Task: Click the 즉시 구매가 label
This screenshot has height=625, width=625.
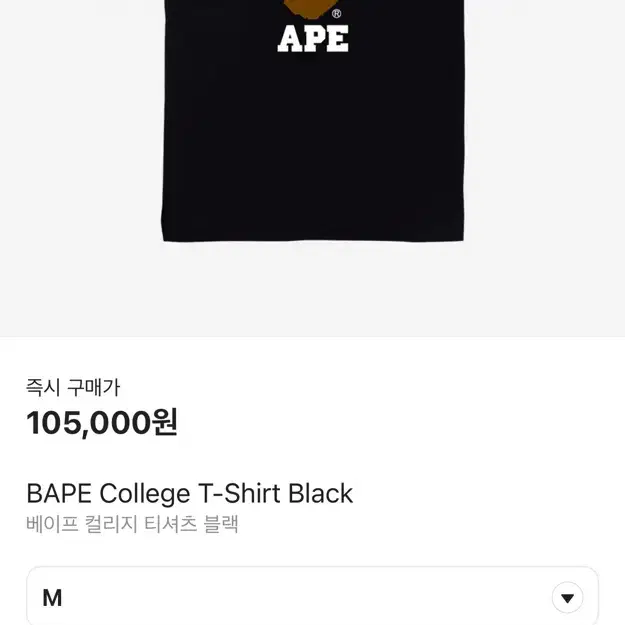Action: [x=73, y=387]
